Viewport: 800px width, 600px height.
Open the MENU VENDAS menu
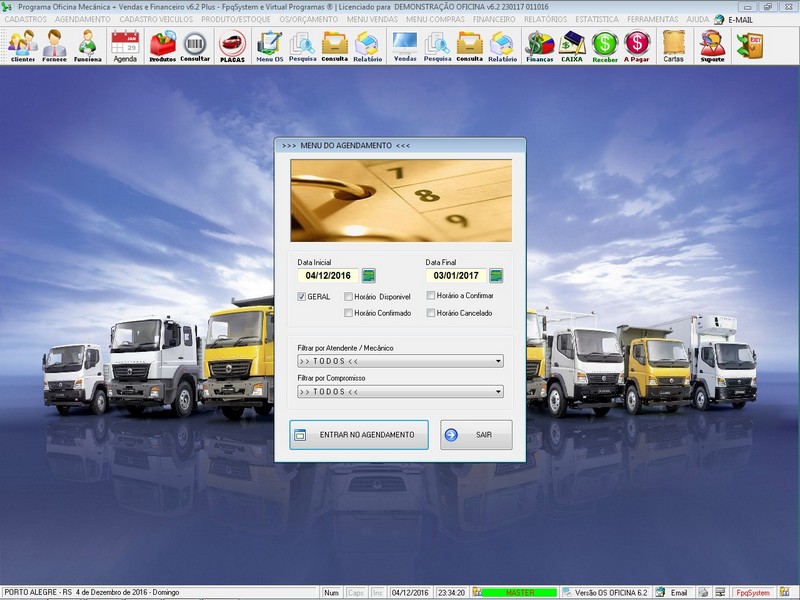(372, 19)
